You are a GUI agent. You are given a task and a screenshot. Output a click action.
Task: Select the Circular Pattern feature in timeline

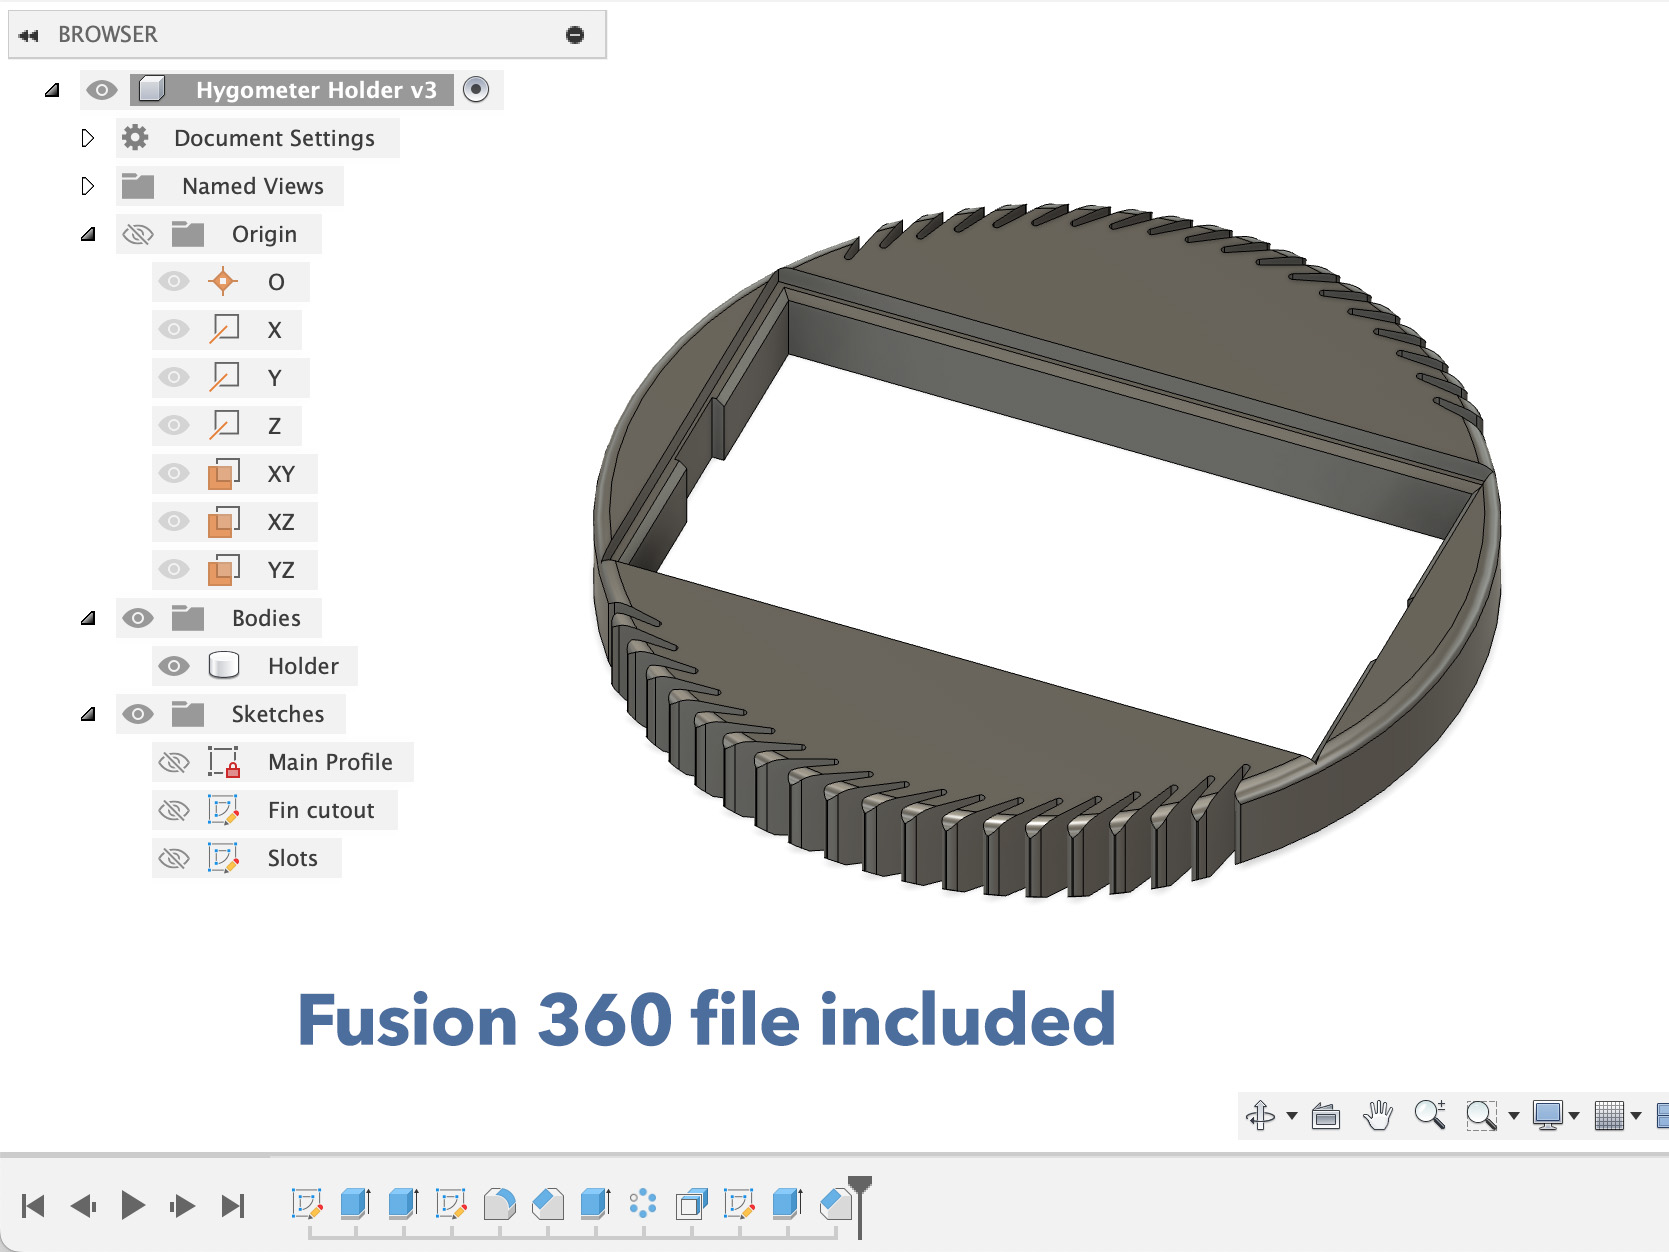click(x=643, y=1204)
